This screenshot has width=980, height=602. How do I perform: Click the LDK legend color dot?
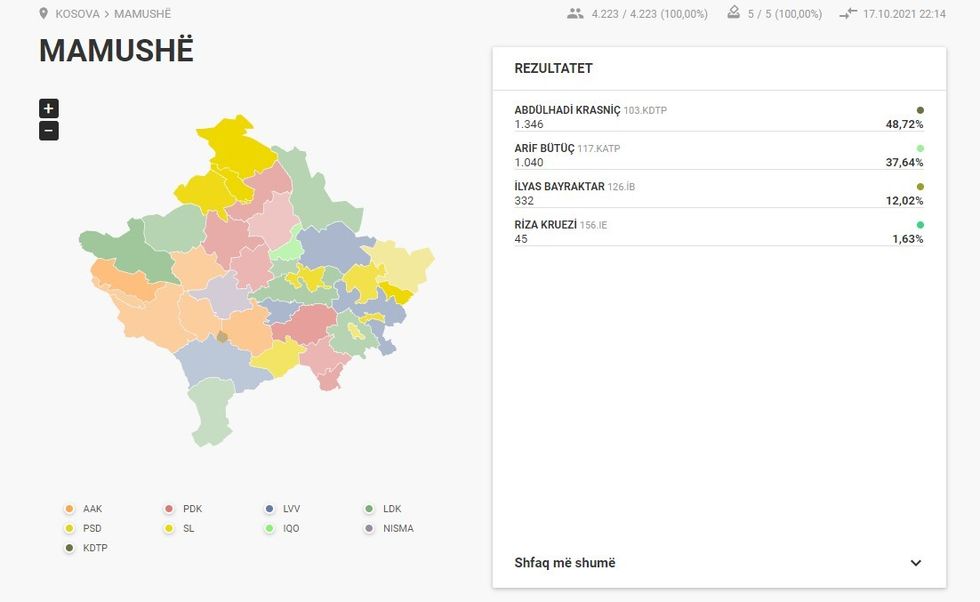[370, 509]
